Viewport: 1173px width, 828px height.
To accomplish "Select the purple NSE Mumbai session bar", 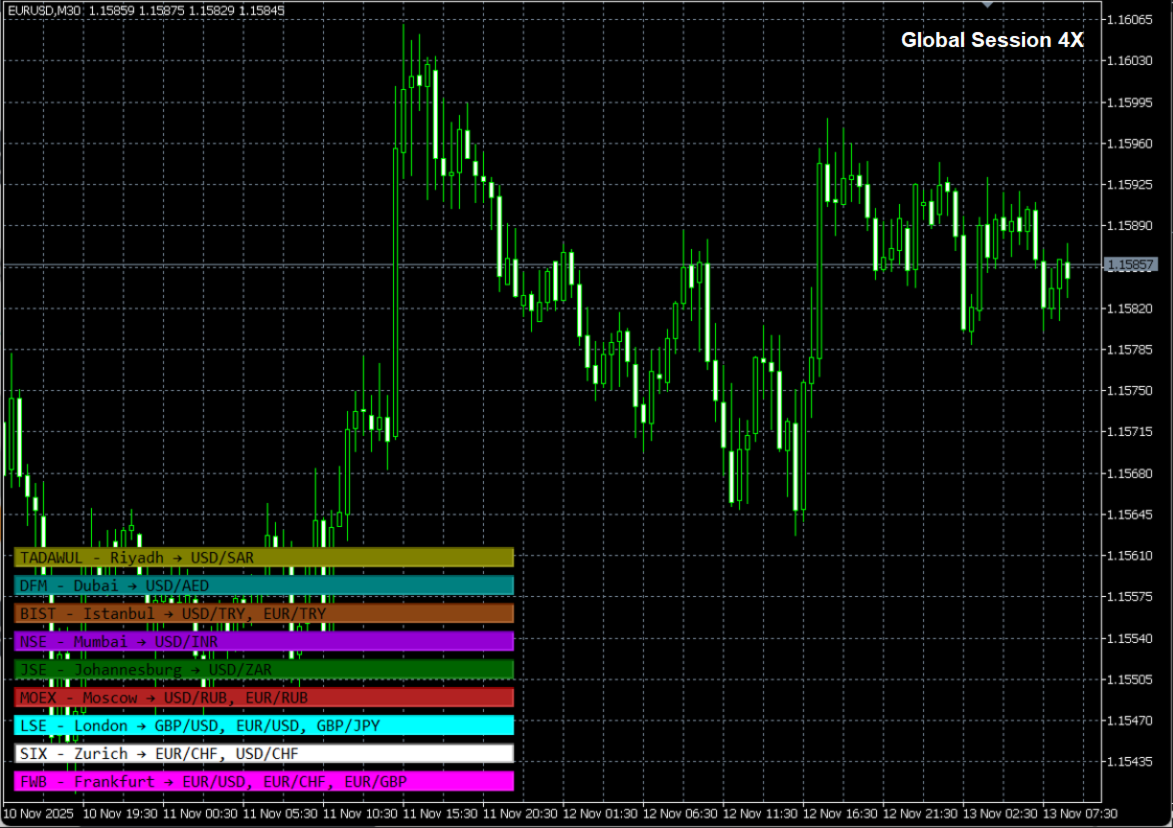I will (x=260, y=641).
